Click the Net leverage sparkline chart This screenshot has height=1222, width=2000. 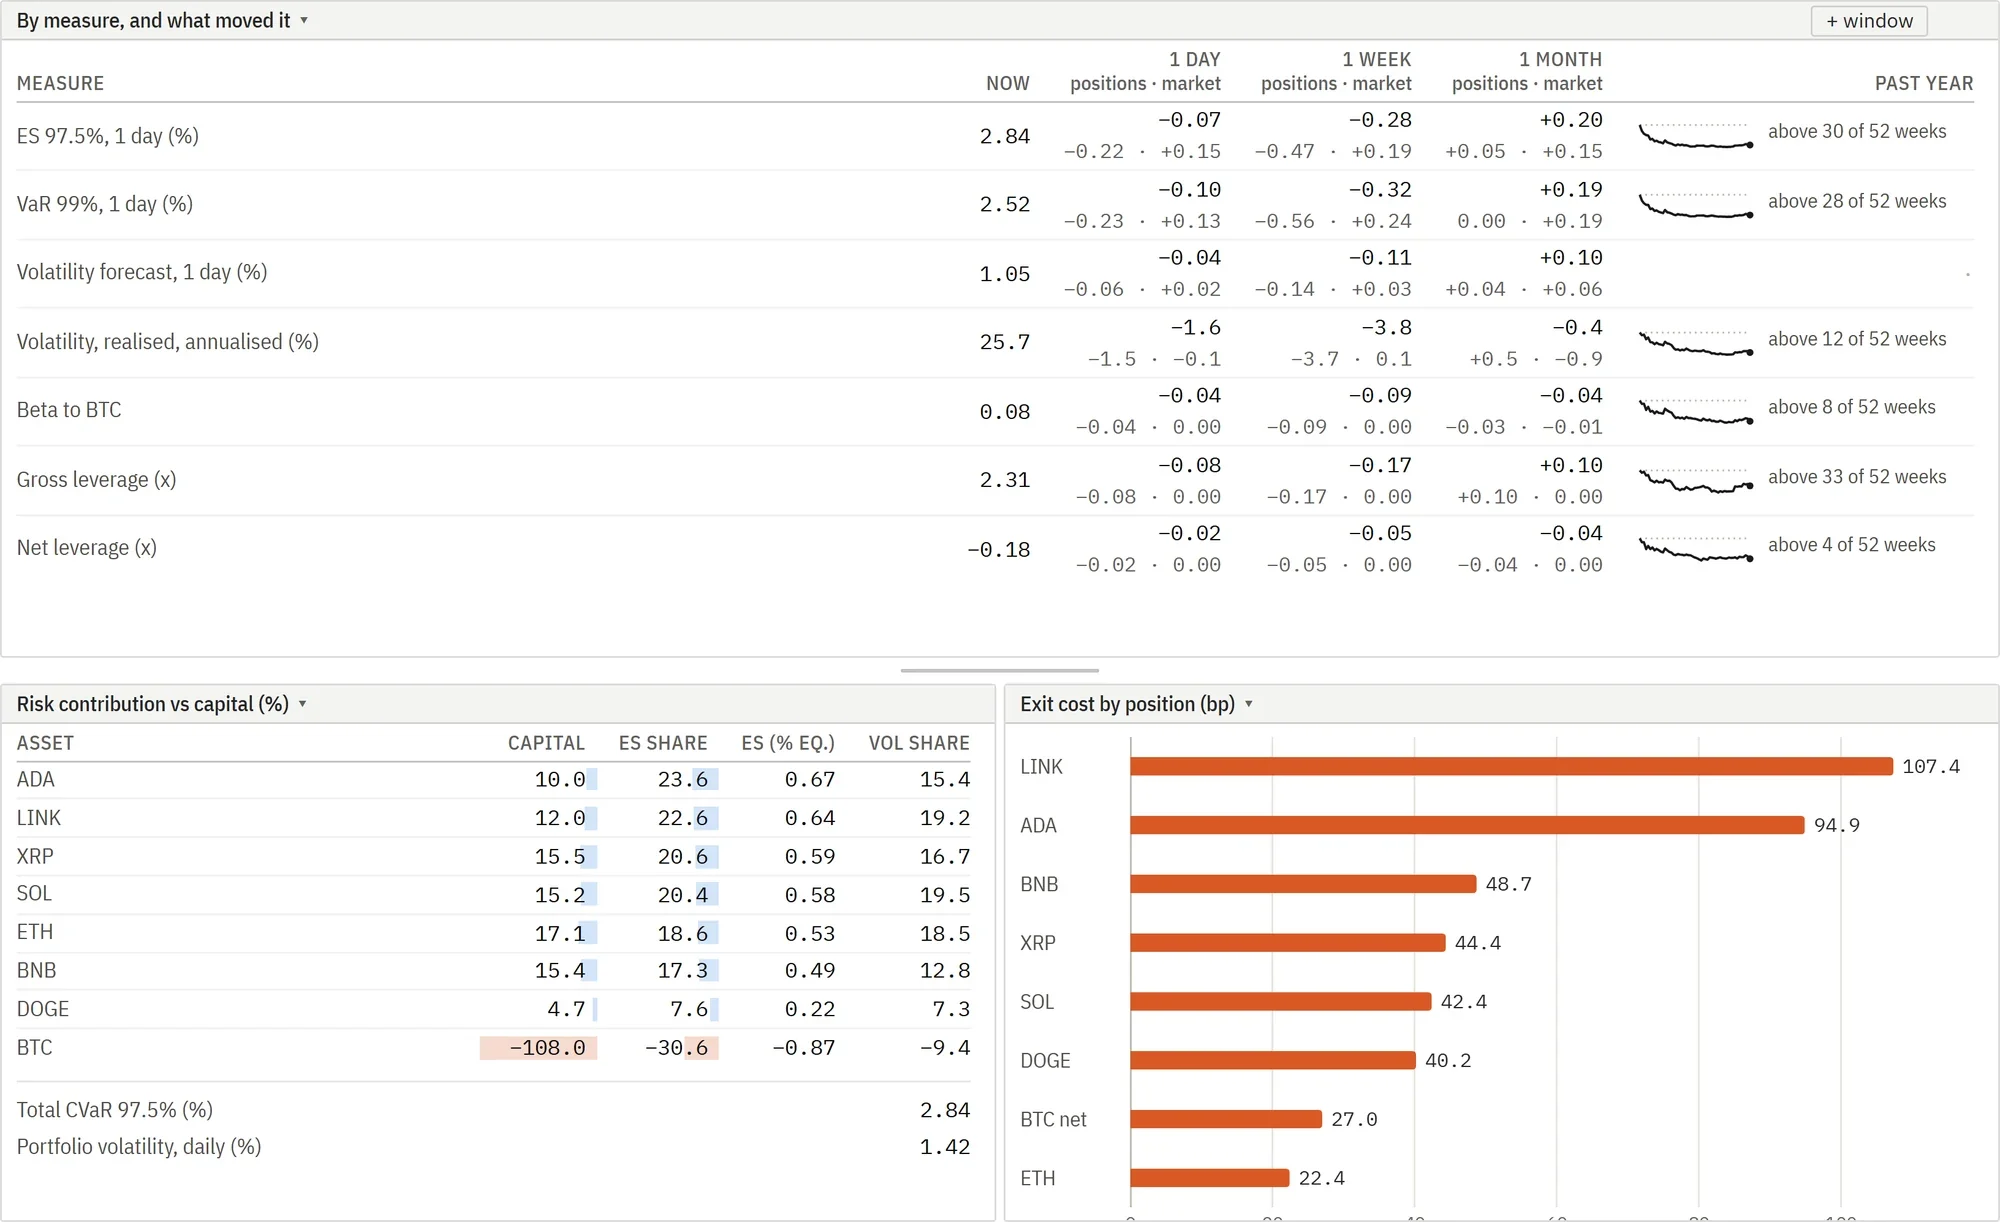click(1696, 548)
